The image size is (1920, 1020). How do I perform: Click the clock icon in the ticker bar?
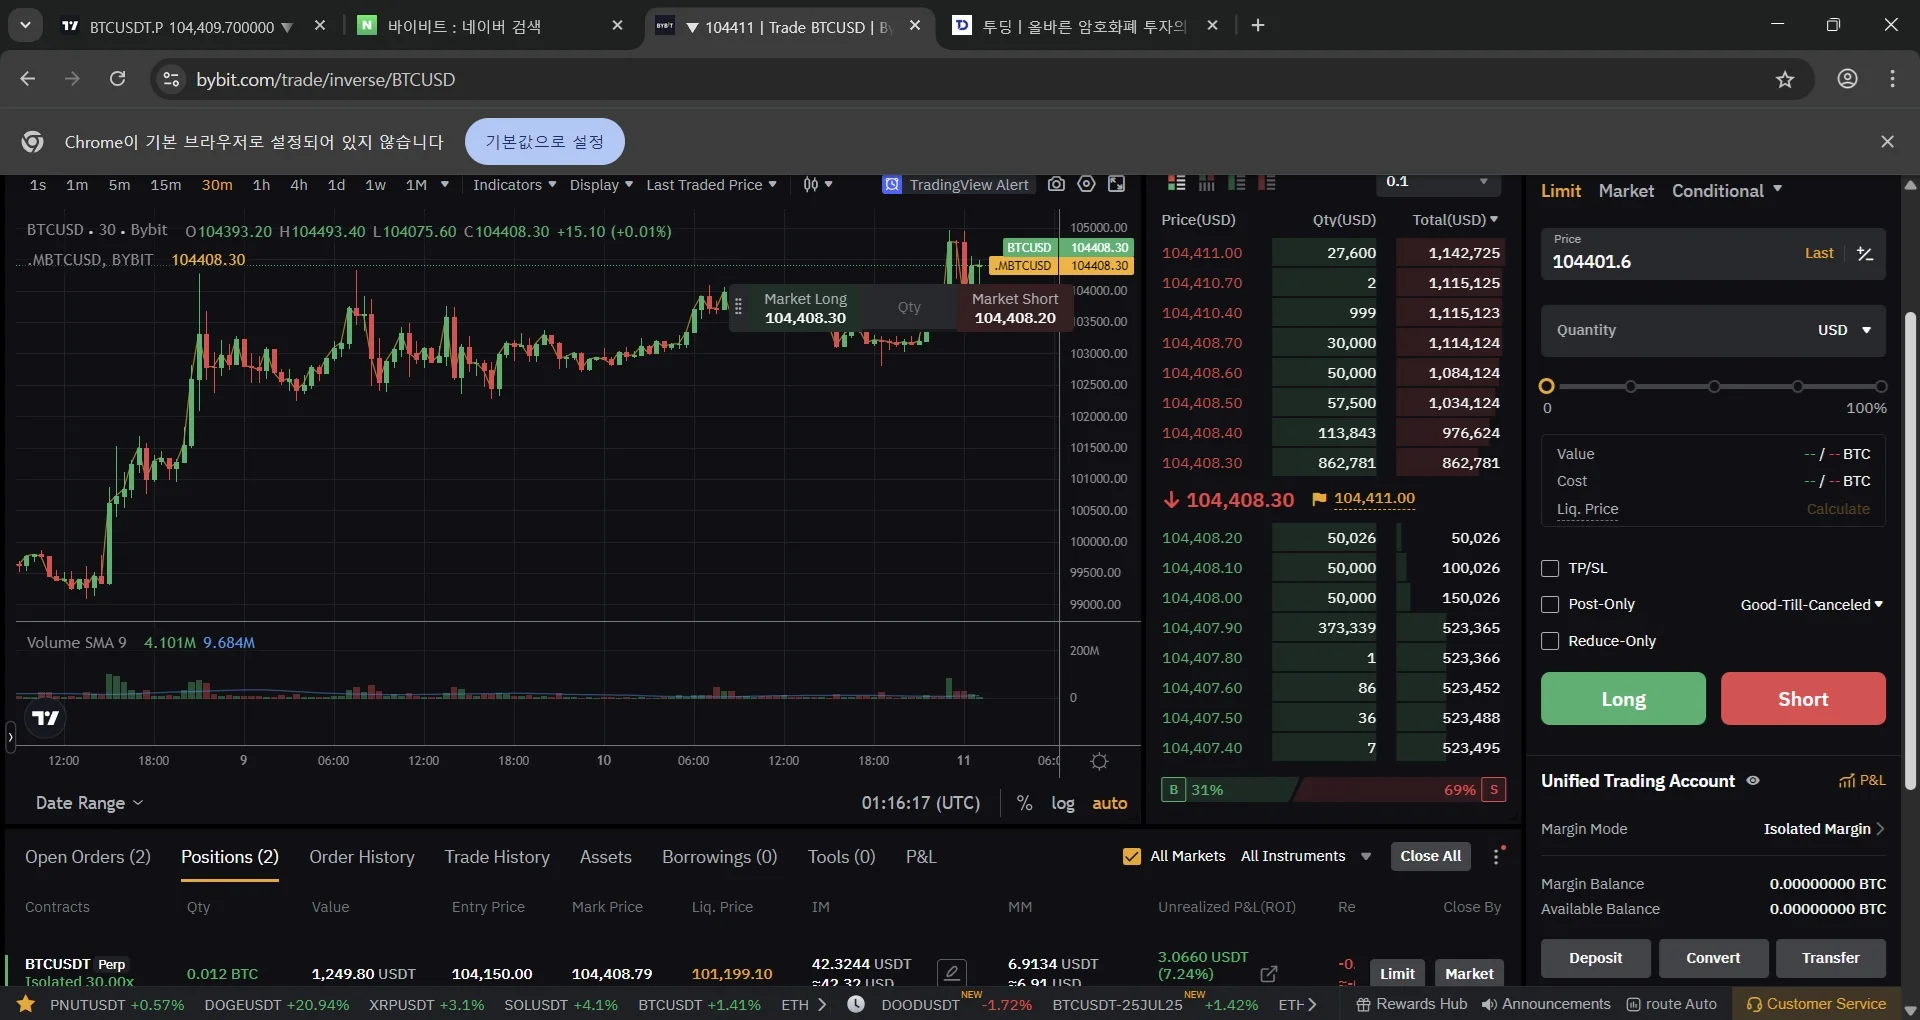[x=856, y=1004]
